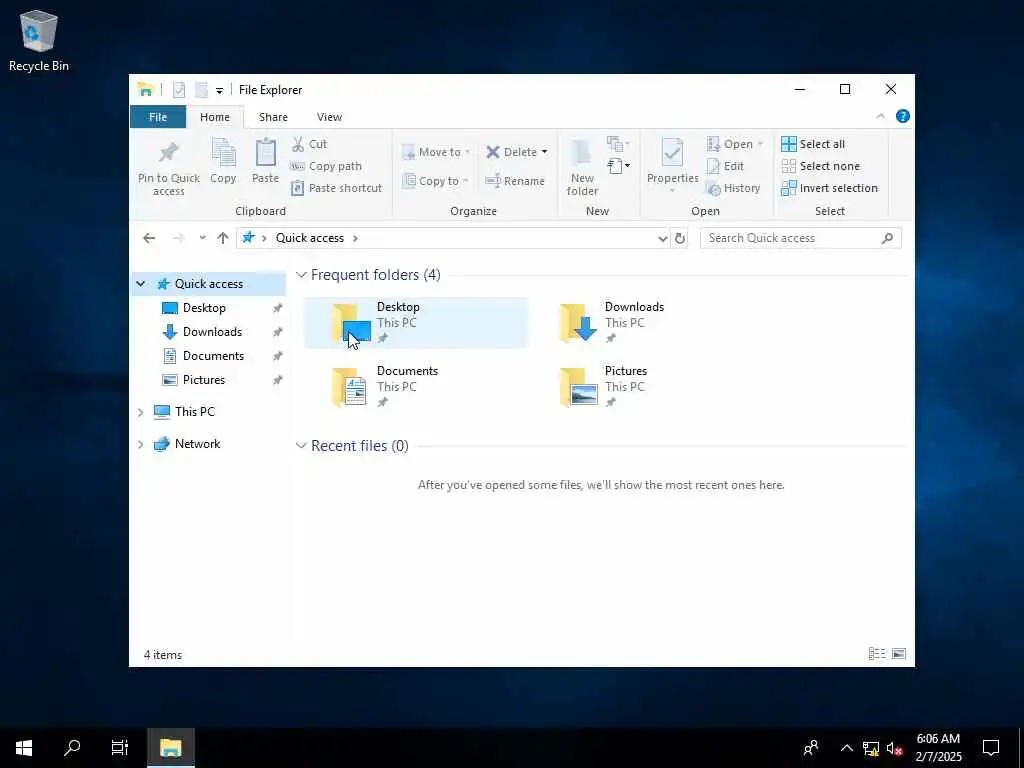
Task: Switch to details view icon in status bar
Action: [877, 654]
